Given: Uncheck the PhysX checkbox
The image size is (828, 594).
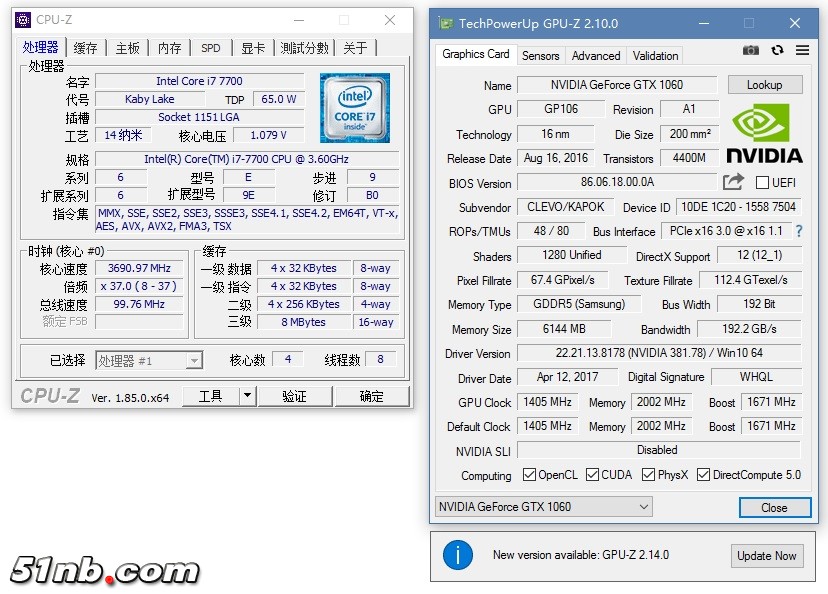Looking at the screenshot, I should [648, 475].
